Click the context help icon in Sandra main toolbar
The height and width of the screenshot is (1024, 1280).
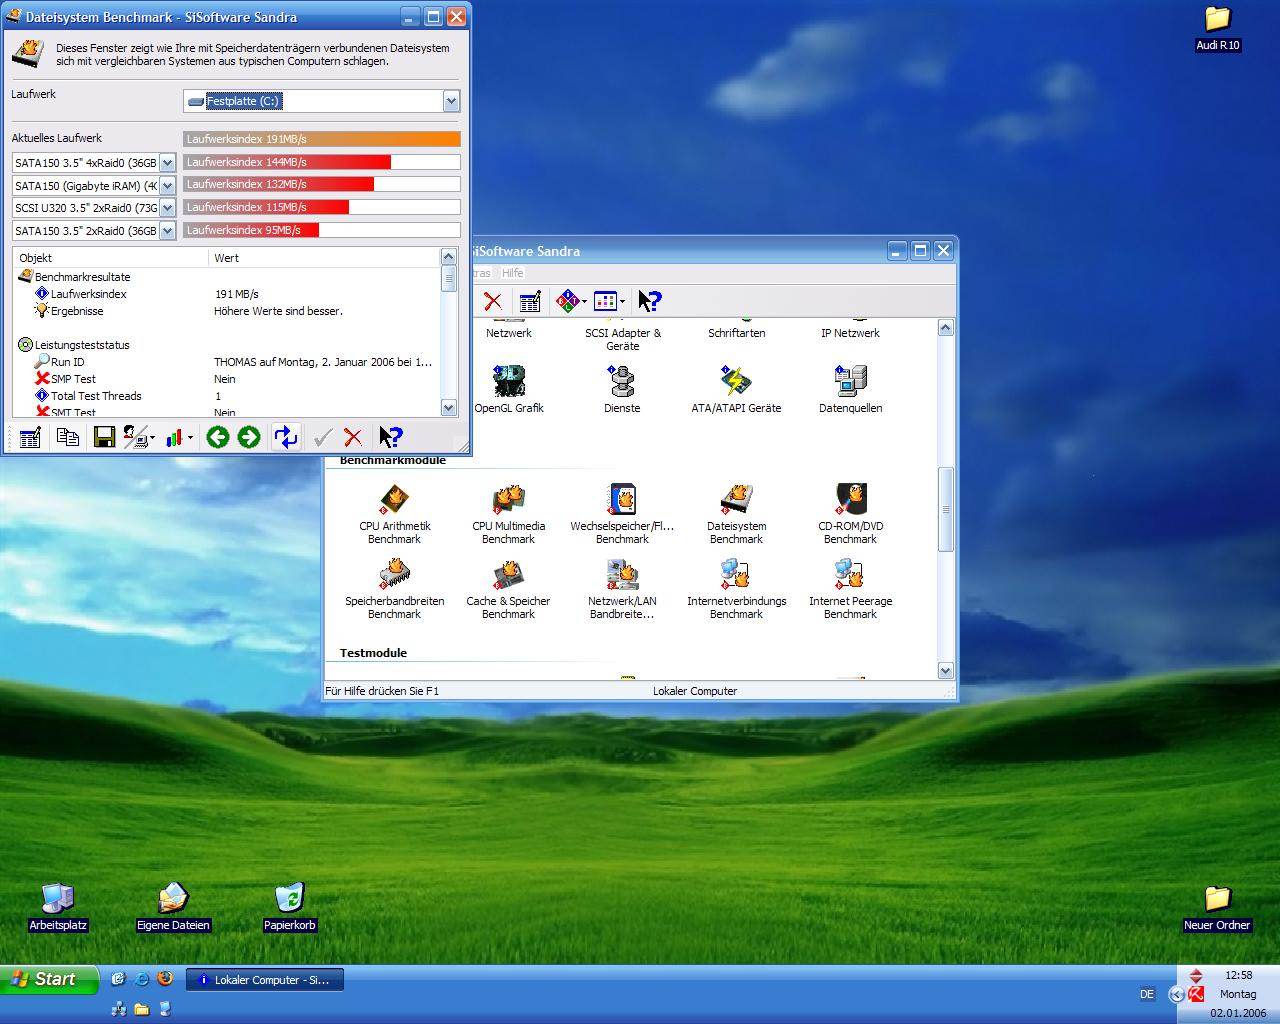(649, 301)
